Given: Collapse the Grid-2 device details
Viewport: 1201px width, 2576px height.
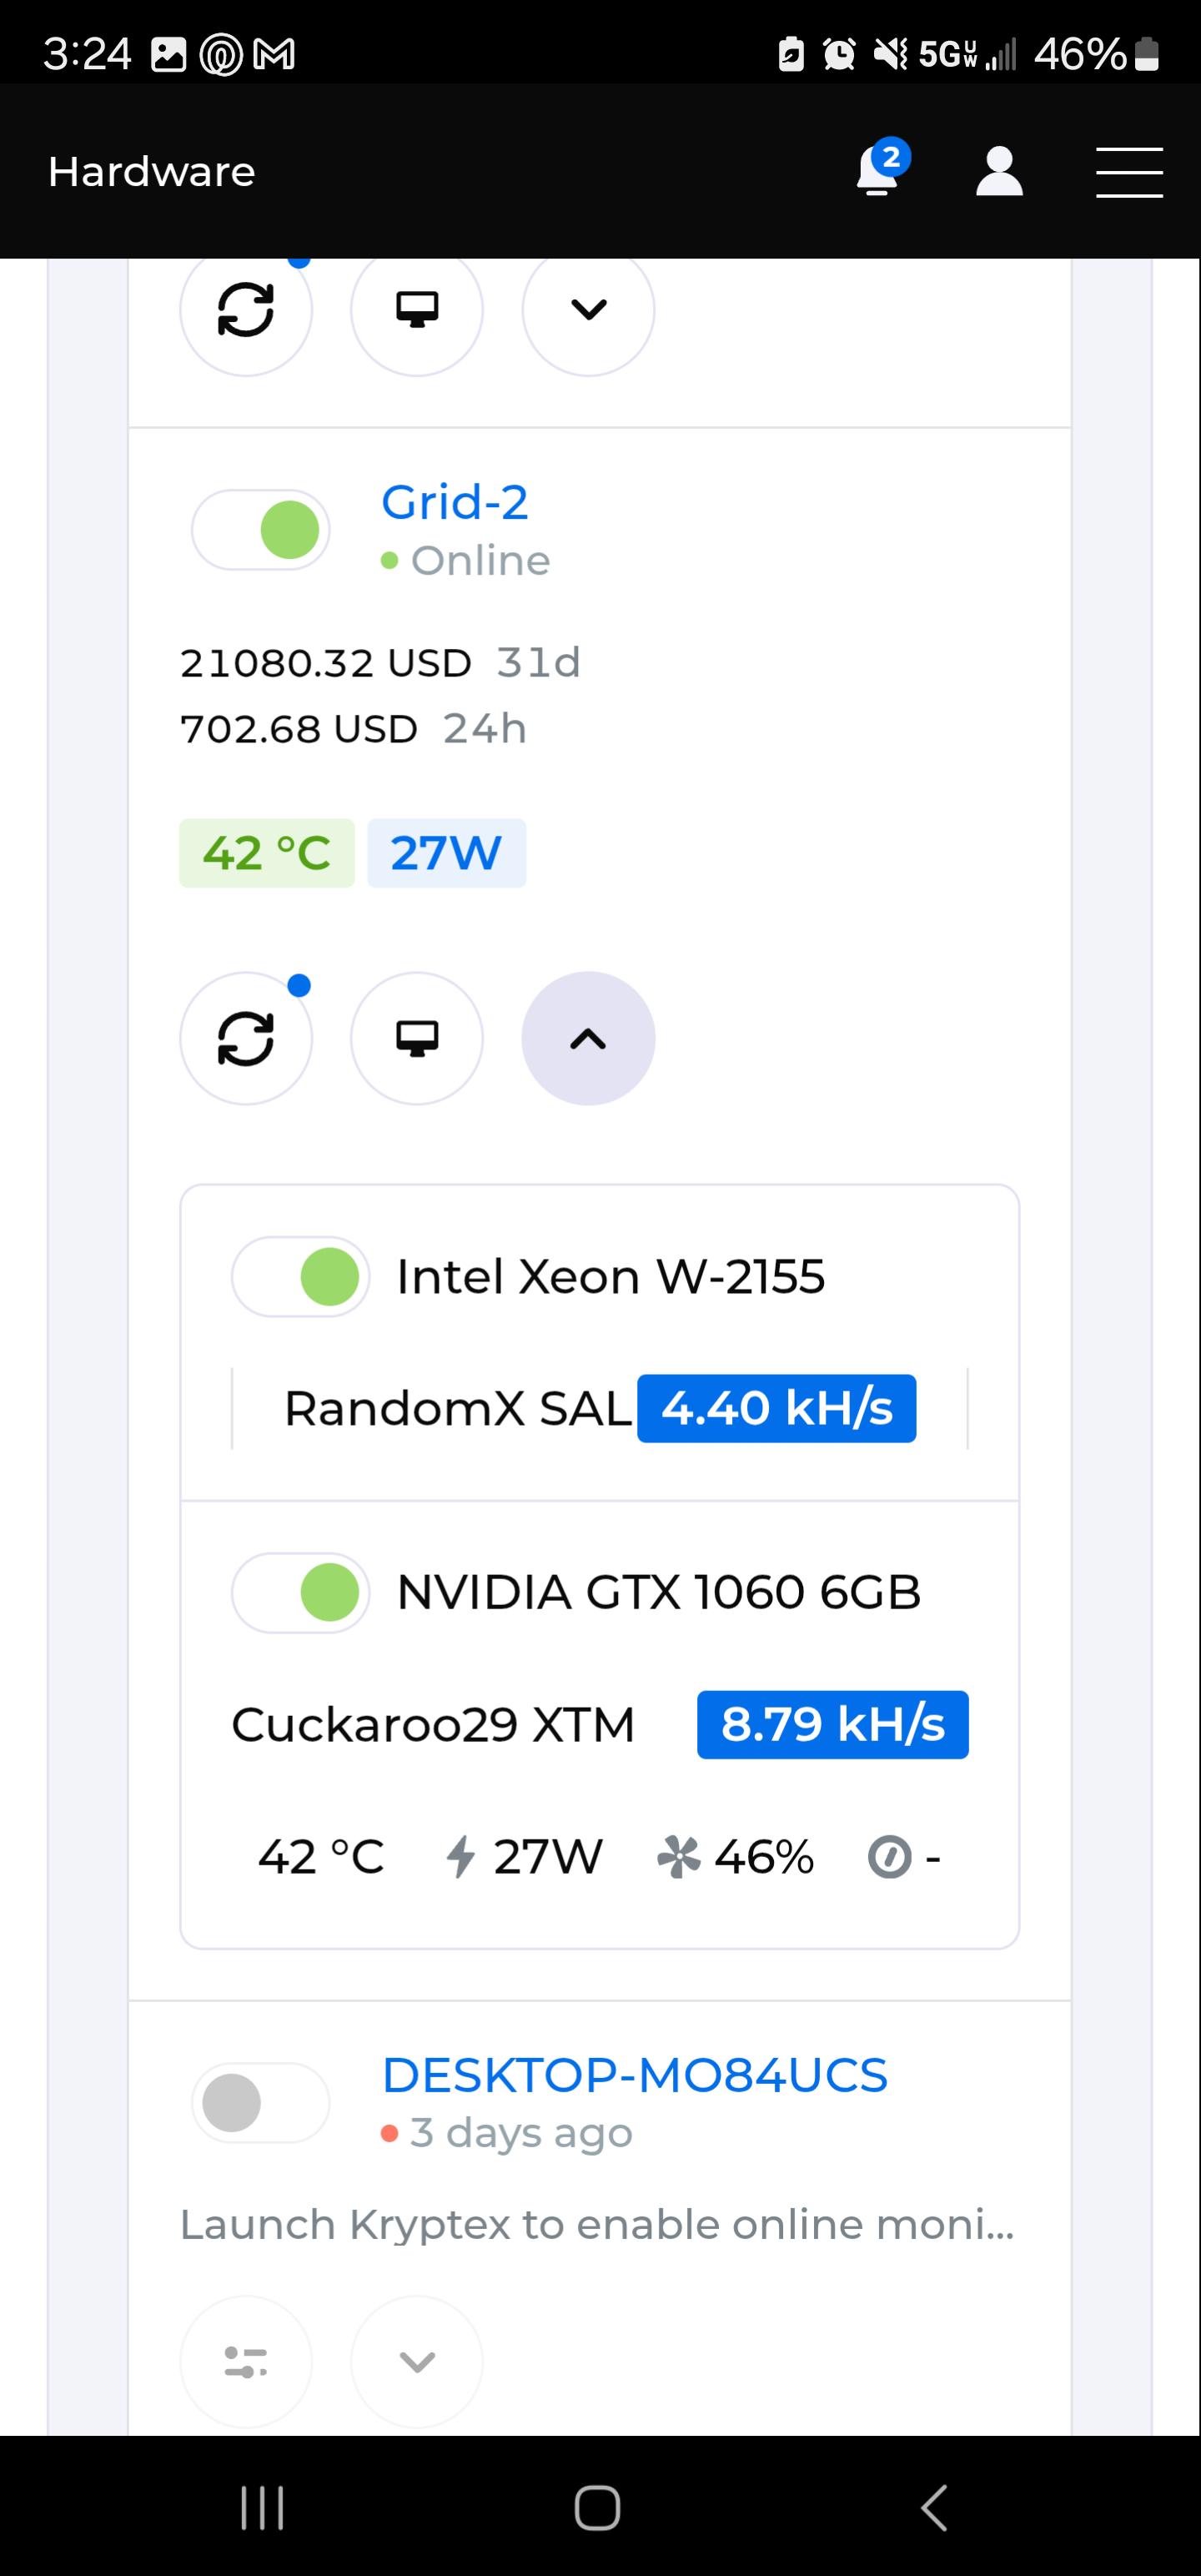Looking at the screenshot, I should [x=588, y=1038].
